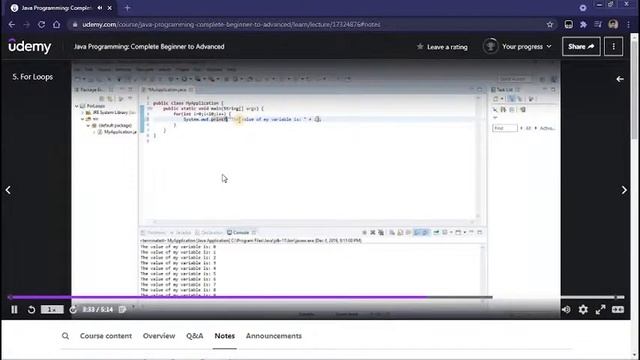The height and width of the screenshot is (360, 640).
Task: Go back in browser
Action: click(x=11, y=24)
